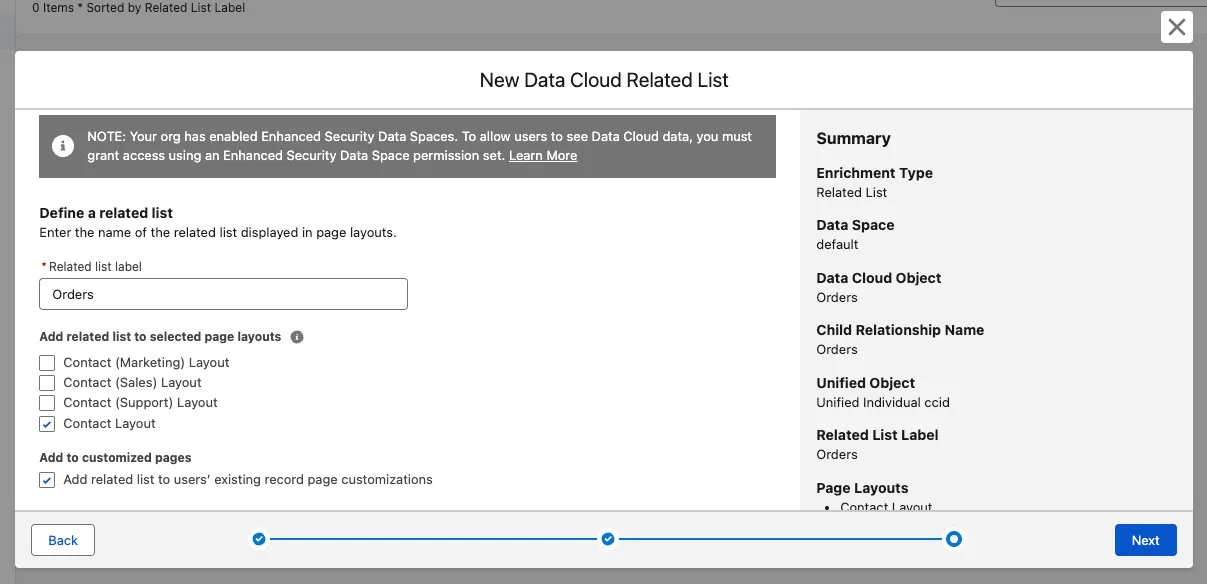Uncheck the Contact Layout checkbox

pos(47,424)
